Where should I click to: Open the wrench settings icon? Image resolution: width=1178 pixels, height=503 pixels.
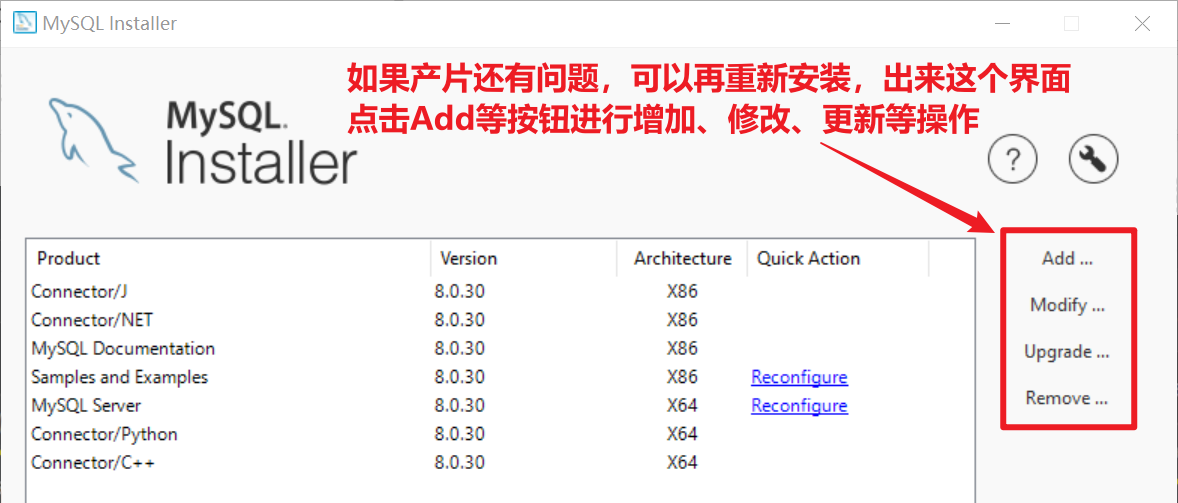coord(1093,159)
